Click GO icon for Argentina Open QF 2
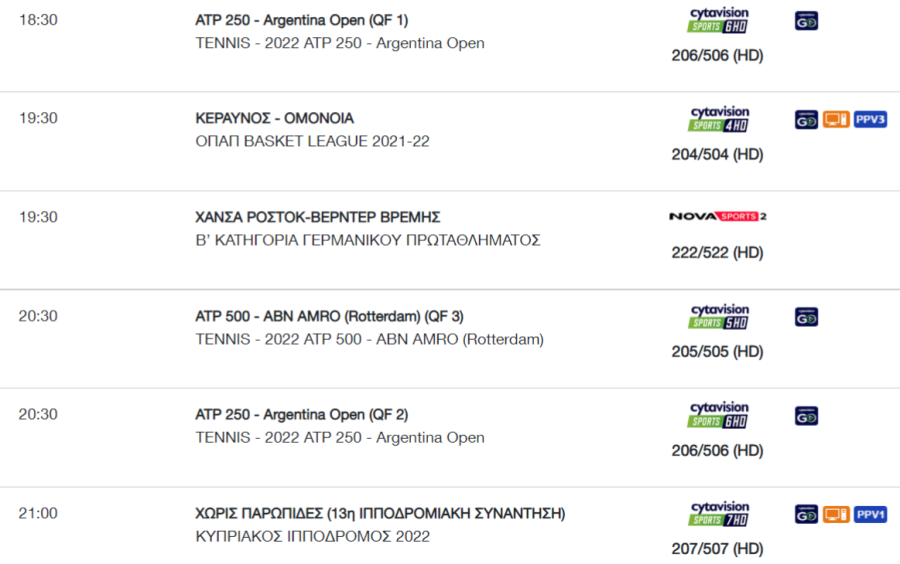This screenshot has height=564, width=900. [806, 416]
